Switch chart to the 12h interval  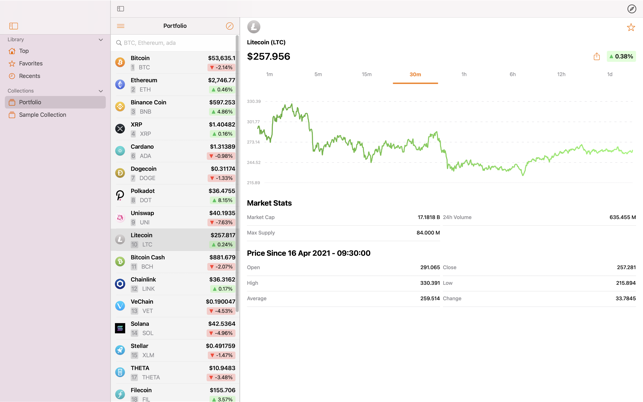pos(561,74)
